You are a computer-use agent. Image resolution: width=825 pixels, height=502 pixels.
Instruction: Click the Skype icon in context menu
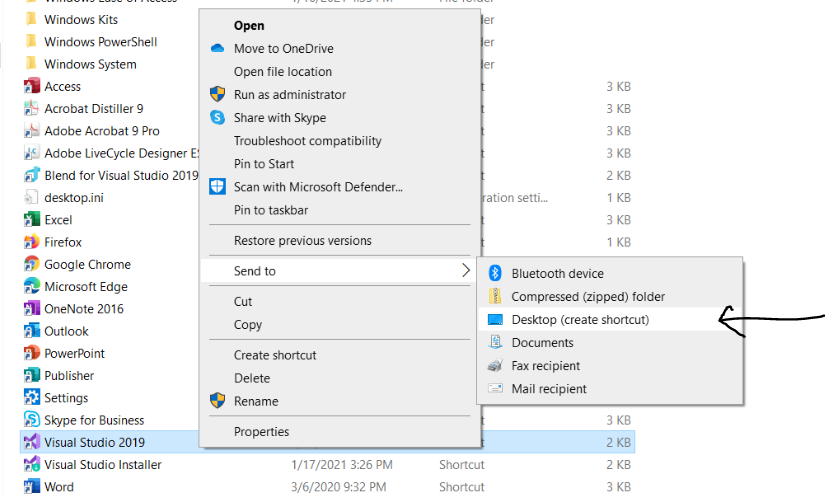(x=217, y=117)
